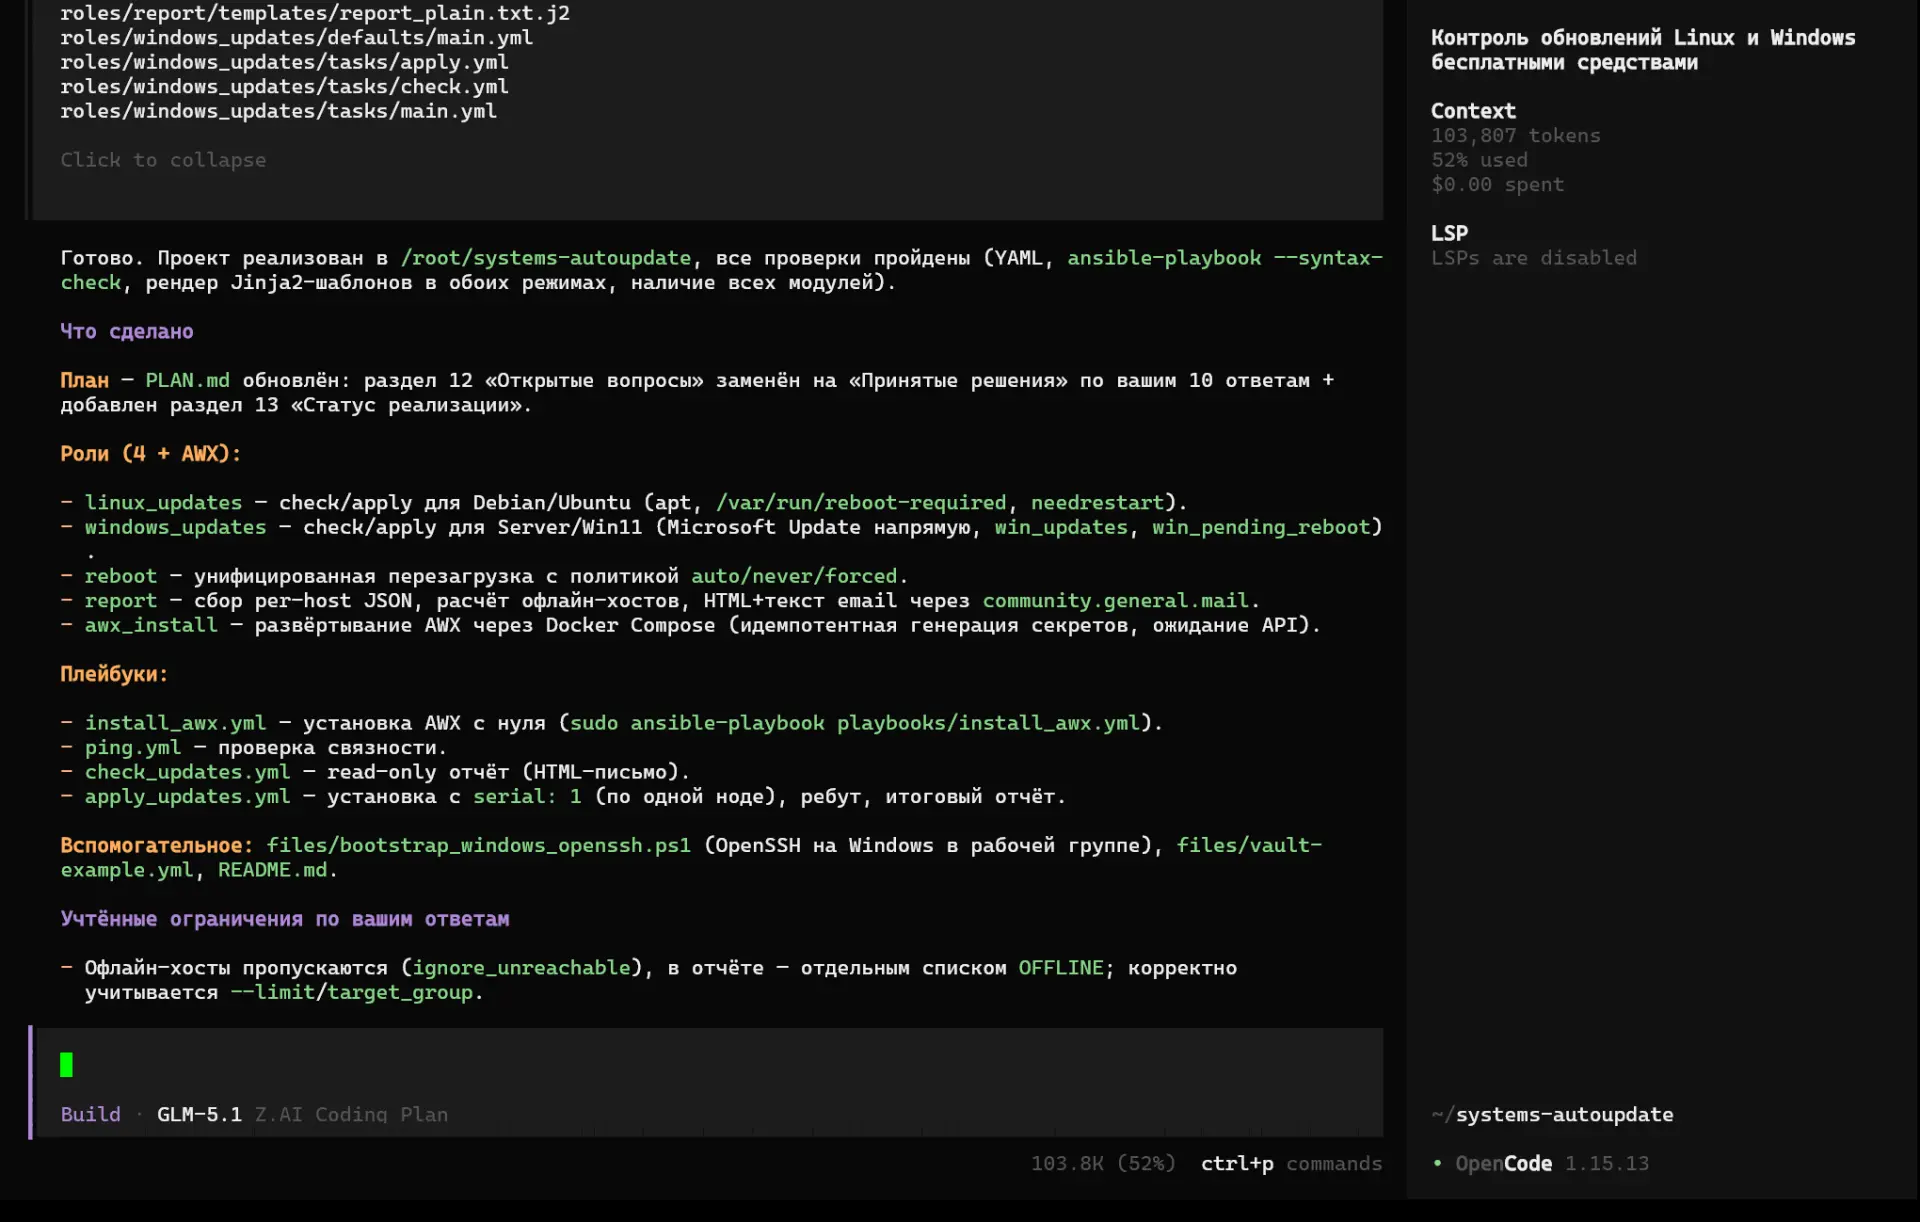
Task: Click the 103.8K (52%) context usage indicator
Action: (1103, 1163)
